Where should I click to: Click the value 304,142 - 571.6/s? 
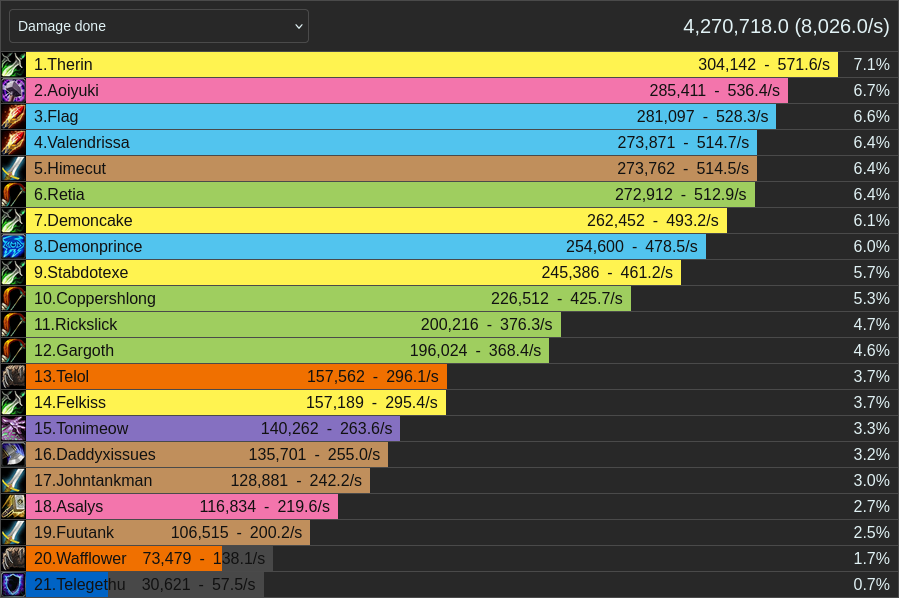764,65
